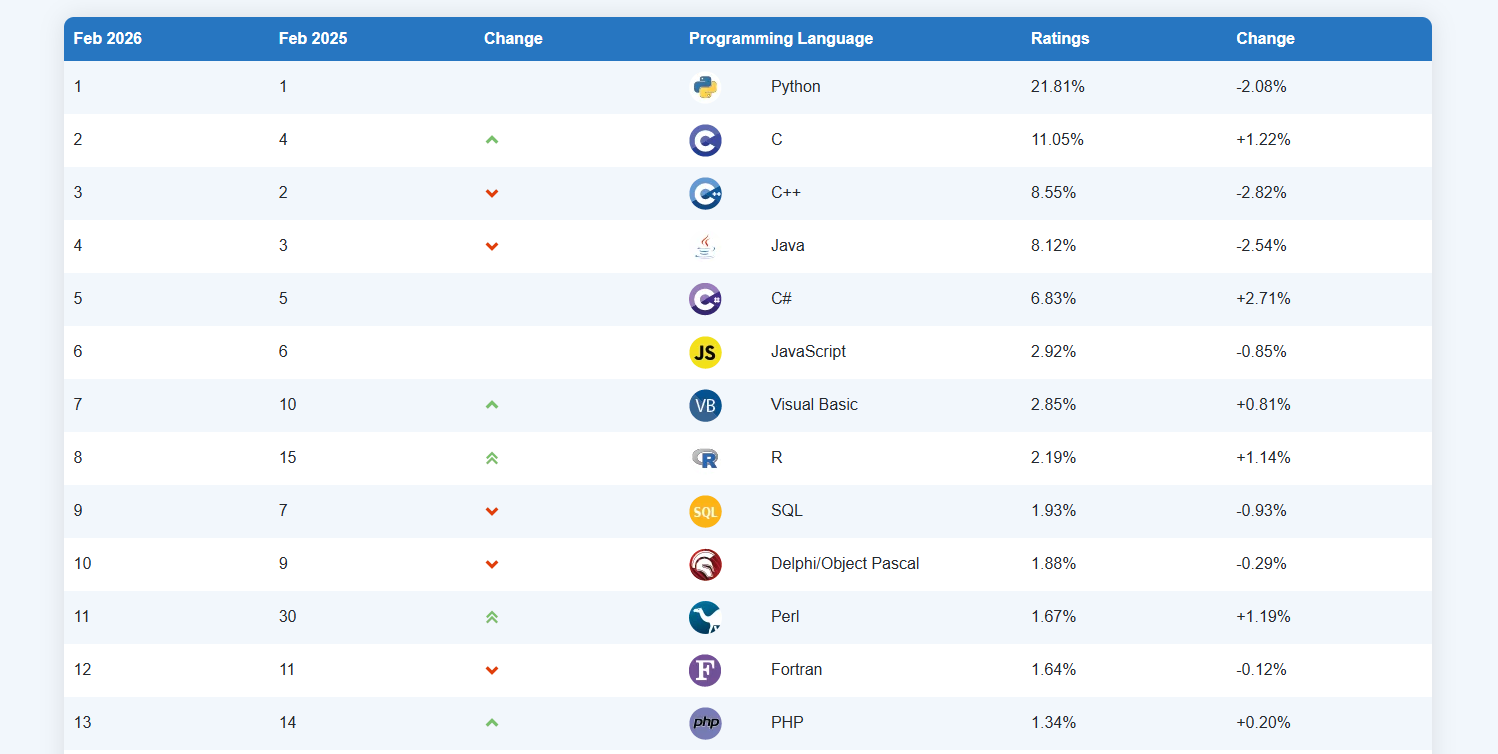Click the Programming Language column header
Image resolution: width=1498 pixels, height=754 pixels.
[x=780, y=39]
